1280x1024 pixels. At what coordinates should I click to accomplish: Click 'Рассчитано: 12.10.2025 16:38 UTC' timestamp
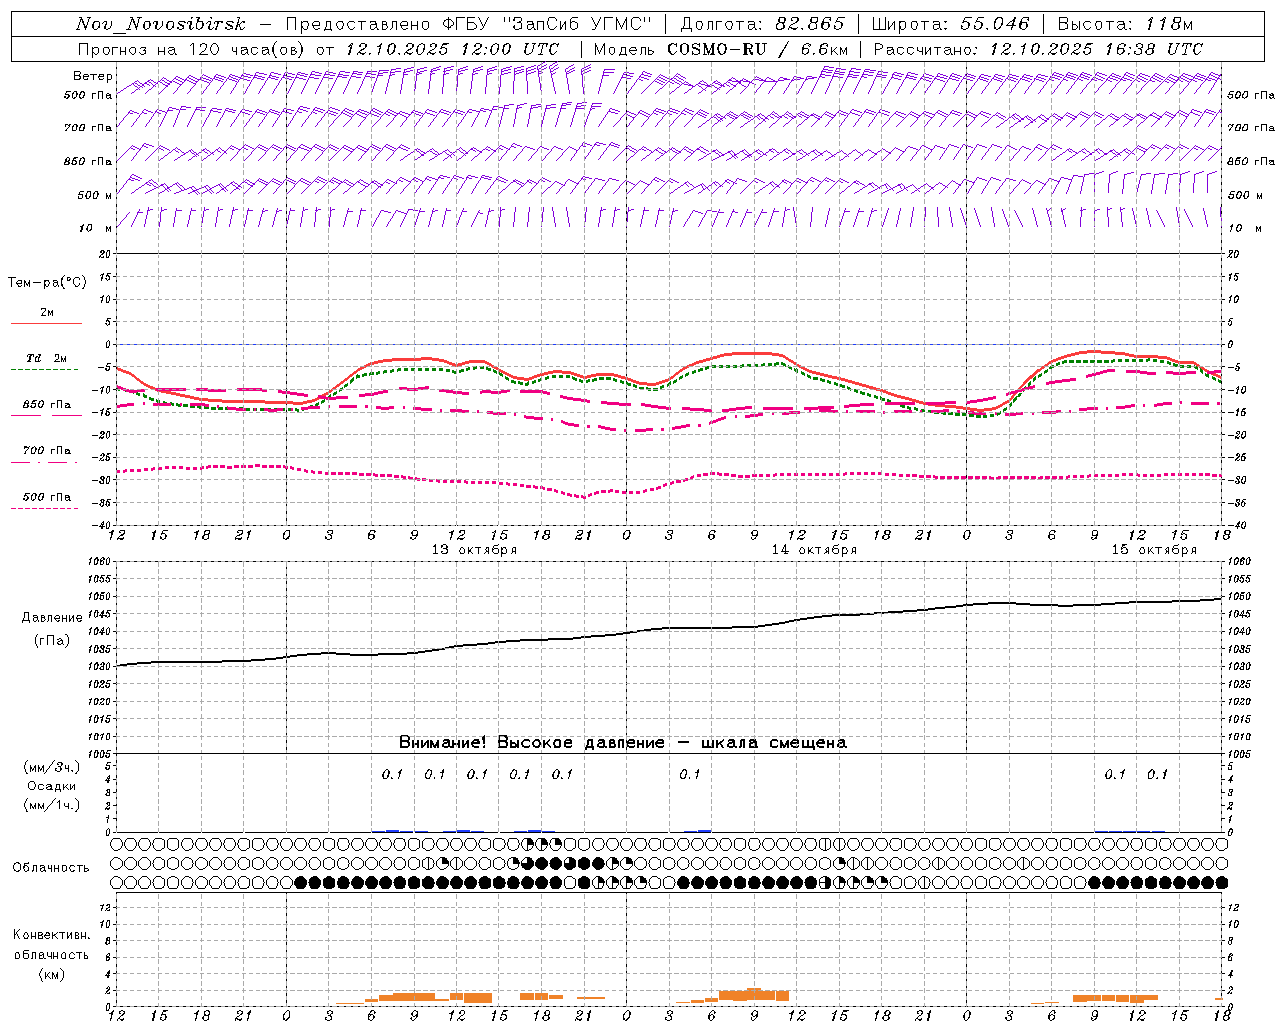[x=1038, y=49]
